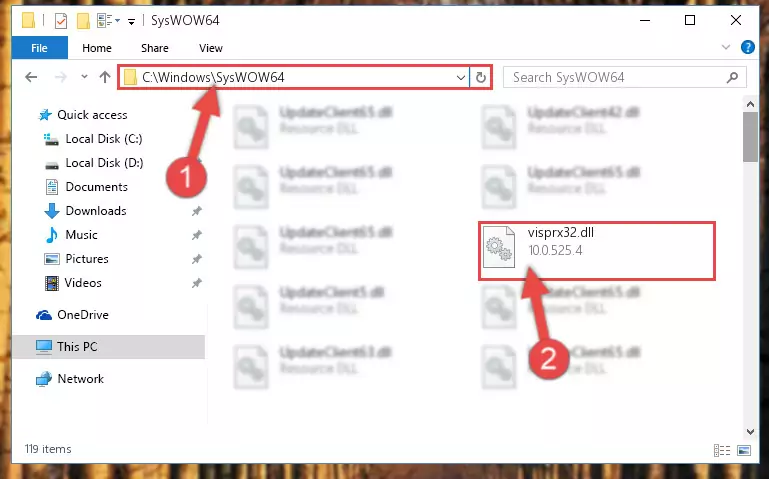Open the address bar history dropdown
The image size is (769, 479).
click(x=461, y=77)
